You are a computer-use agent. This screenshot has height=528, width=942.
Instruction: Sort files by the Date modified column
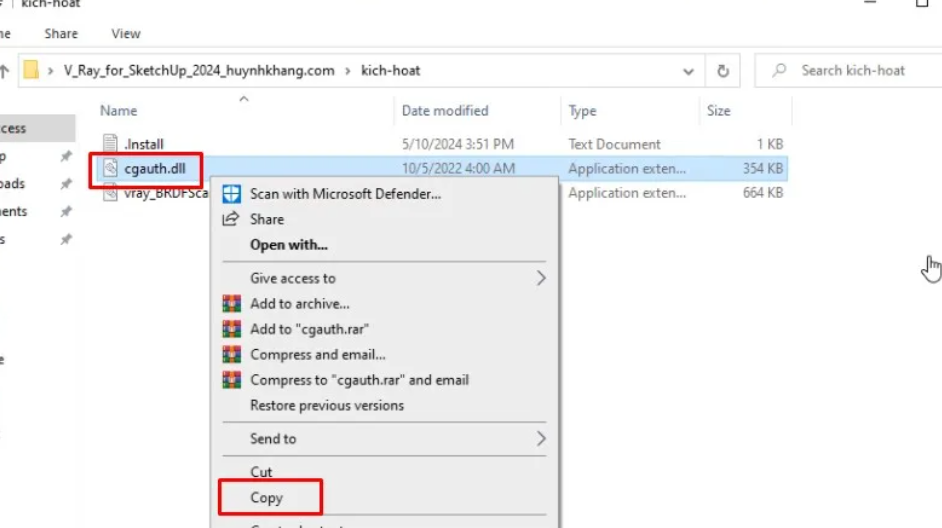click(x=445, y=111)
